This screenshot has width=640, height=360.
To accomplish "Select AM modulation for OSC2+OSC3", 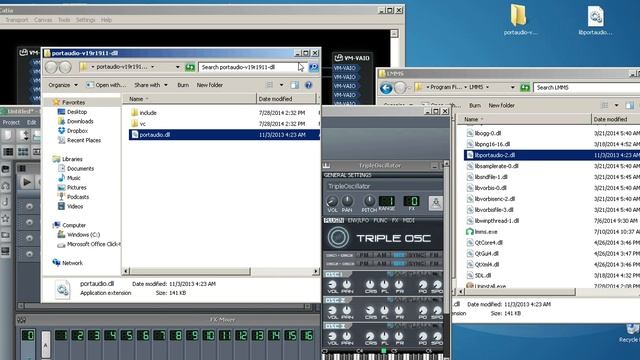I will (381, 264).
